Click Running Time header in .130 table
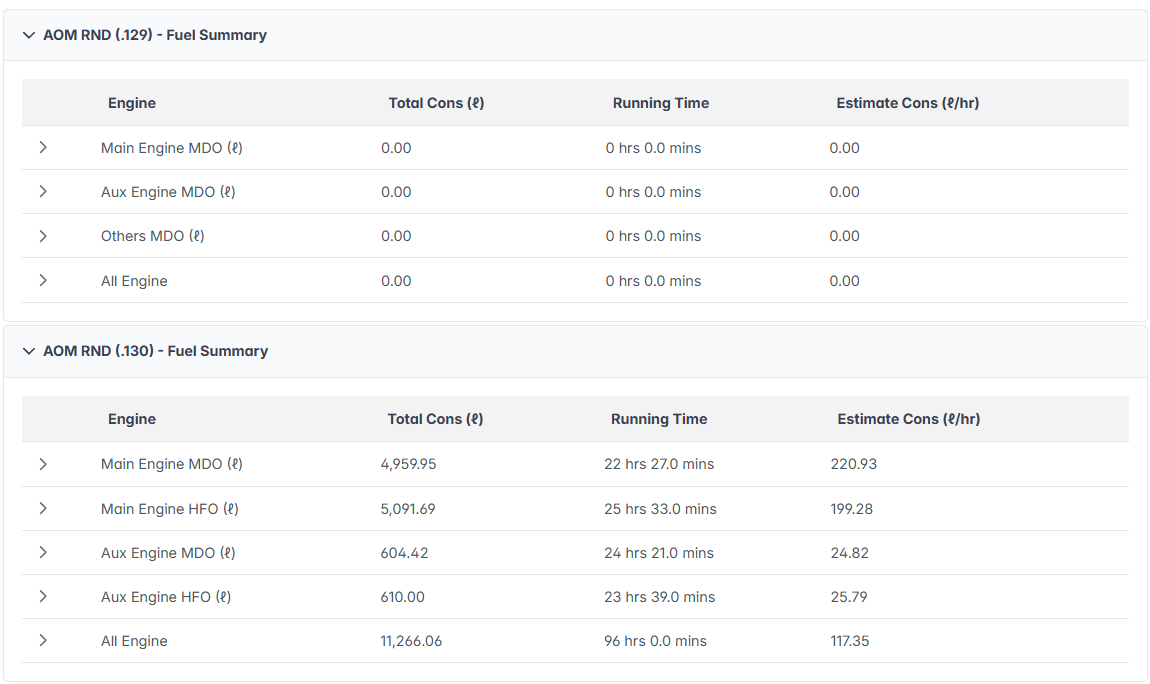Image resolution: width=1150 pixels, height=684 pixels. tap(659, 419)
